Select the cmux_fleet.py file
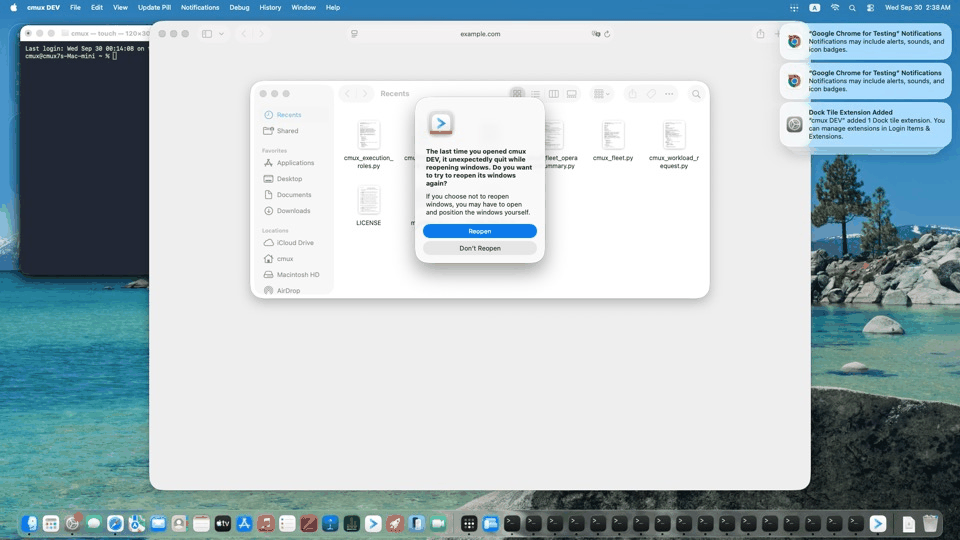Screen dimensions: 960x540 coord(613,141)
